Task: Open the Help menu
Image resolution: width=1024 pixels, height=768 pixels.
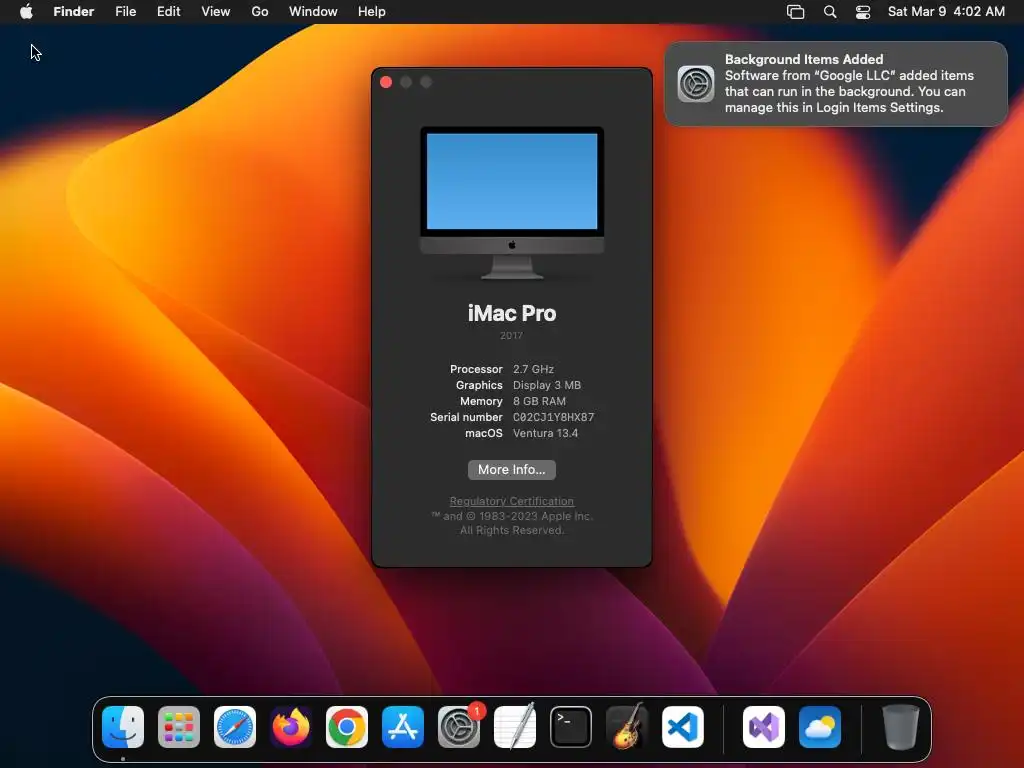Action: click(372, 12)
